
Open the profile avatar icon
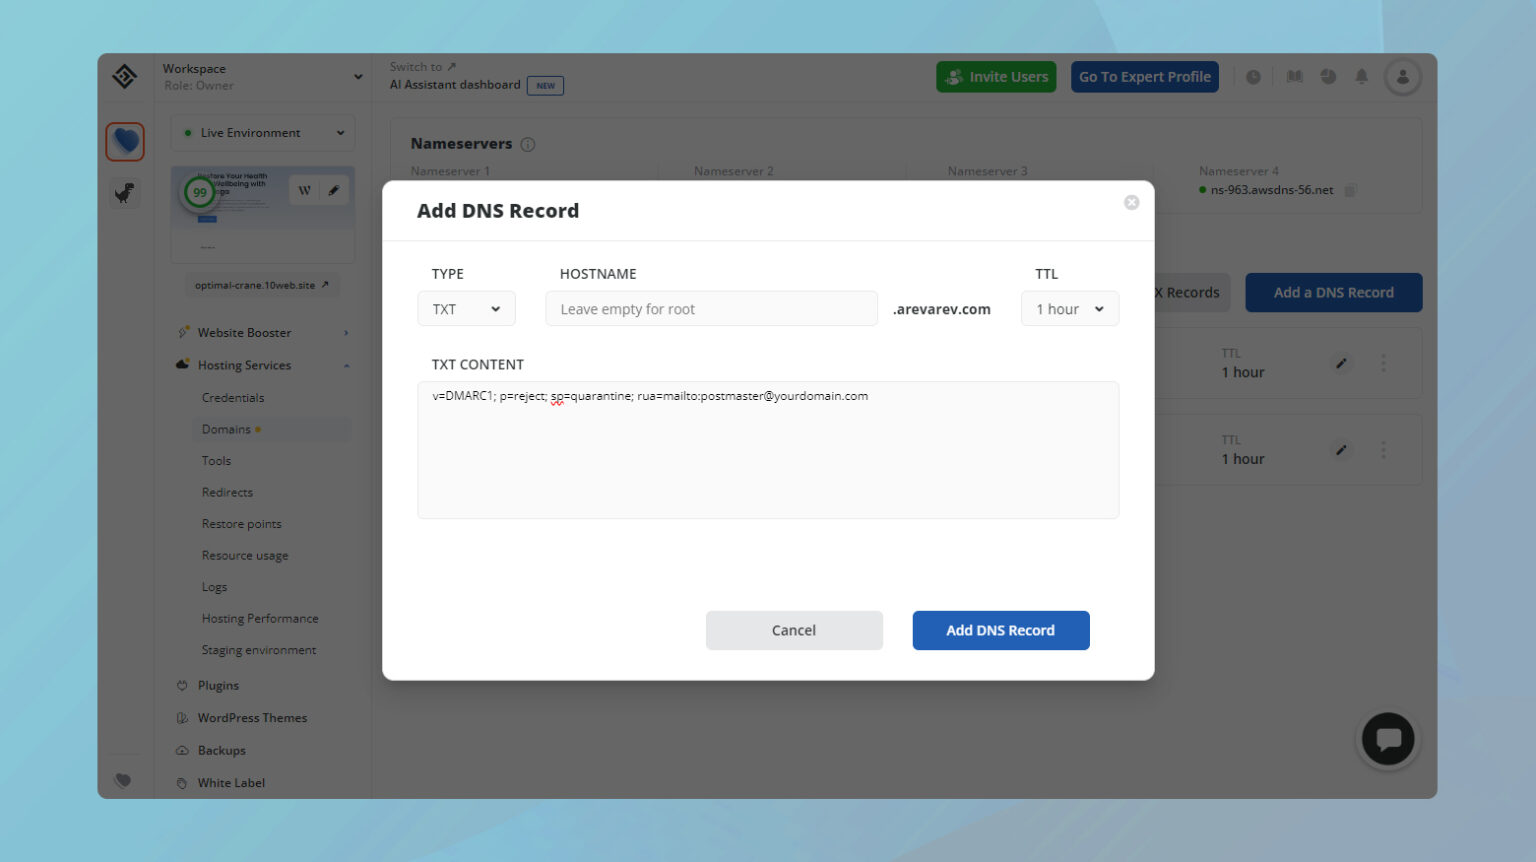click(x=1403, y=76)
